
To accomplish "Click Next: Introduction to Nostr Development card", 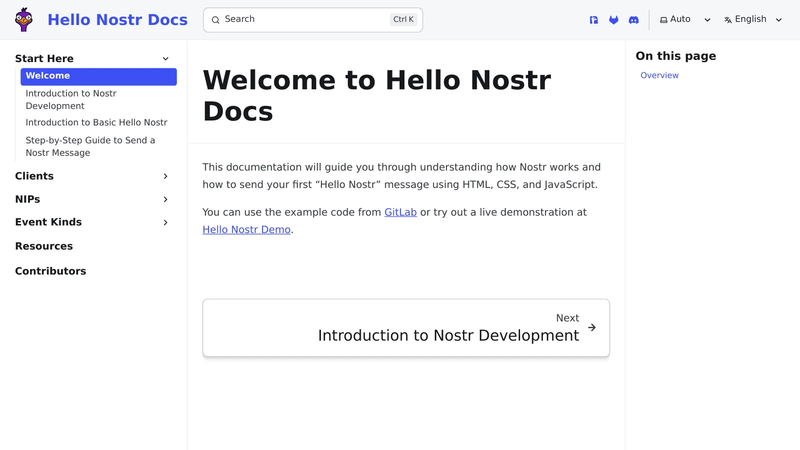I will tap(406, 328).
